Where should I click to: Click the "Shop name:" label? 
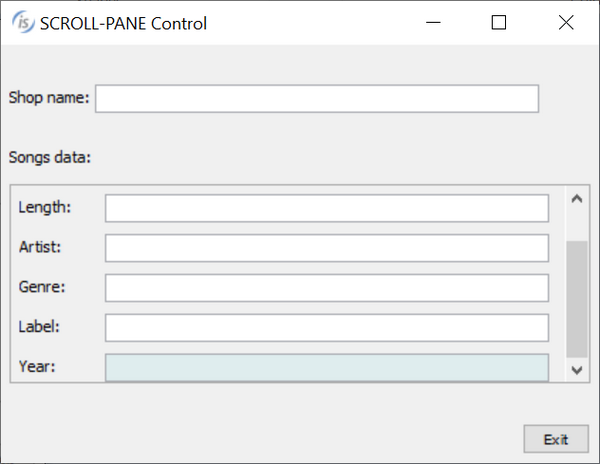click(x=49, y=98)
